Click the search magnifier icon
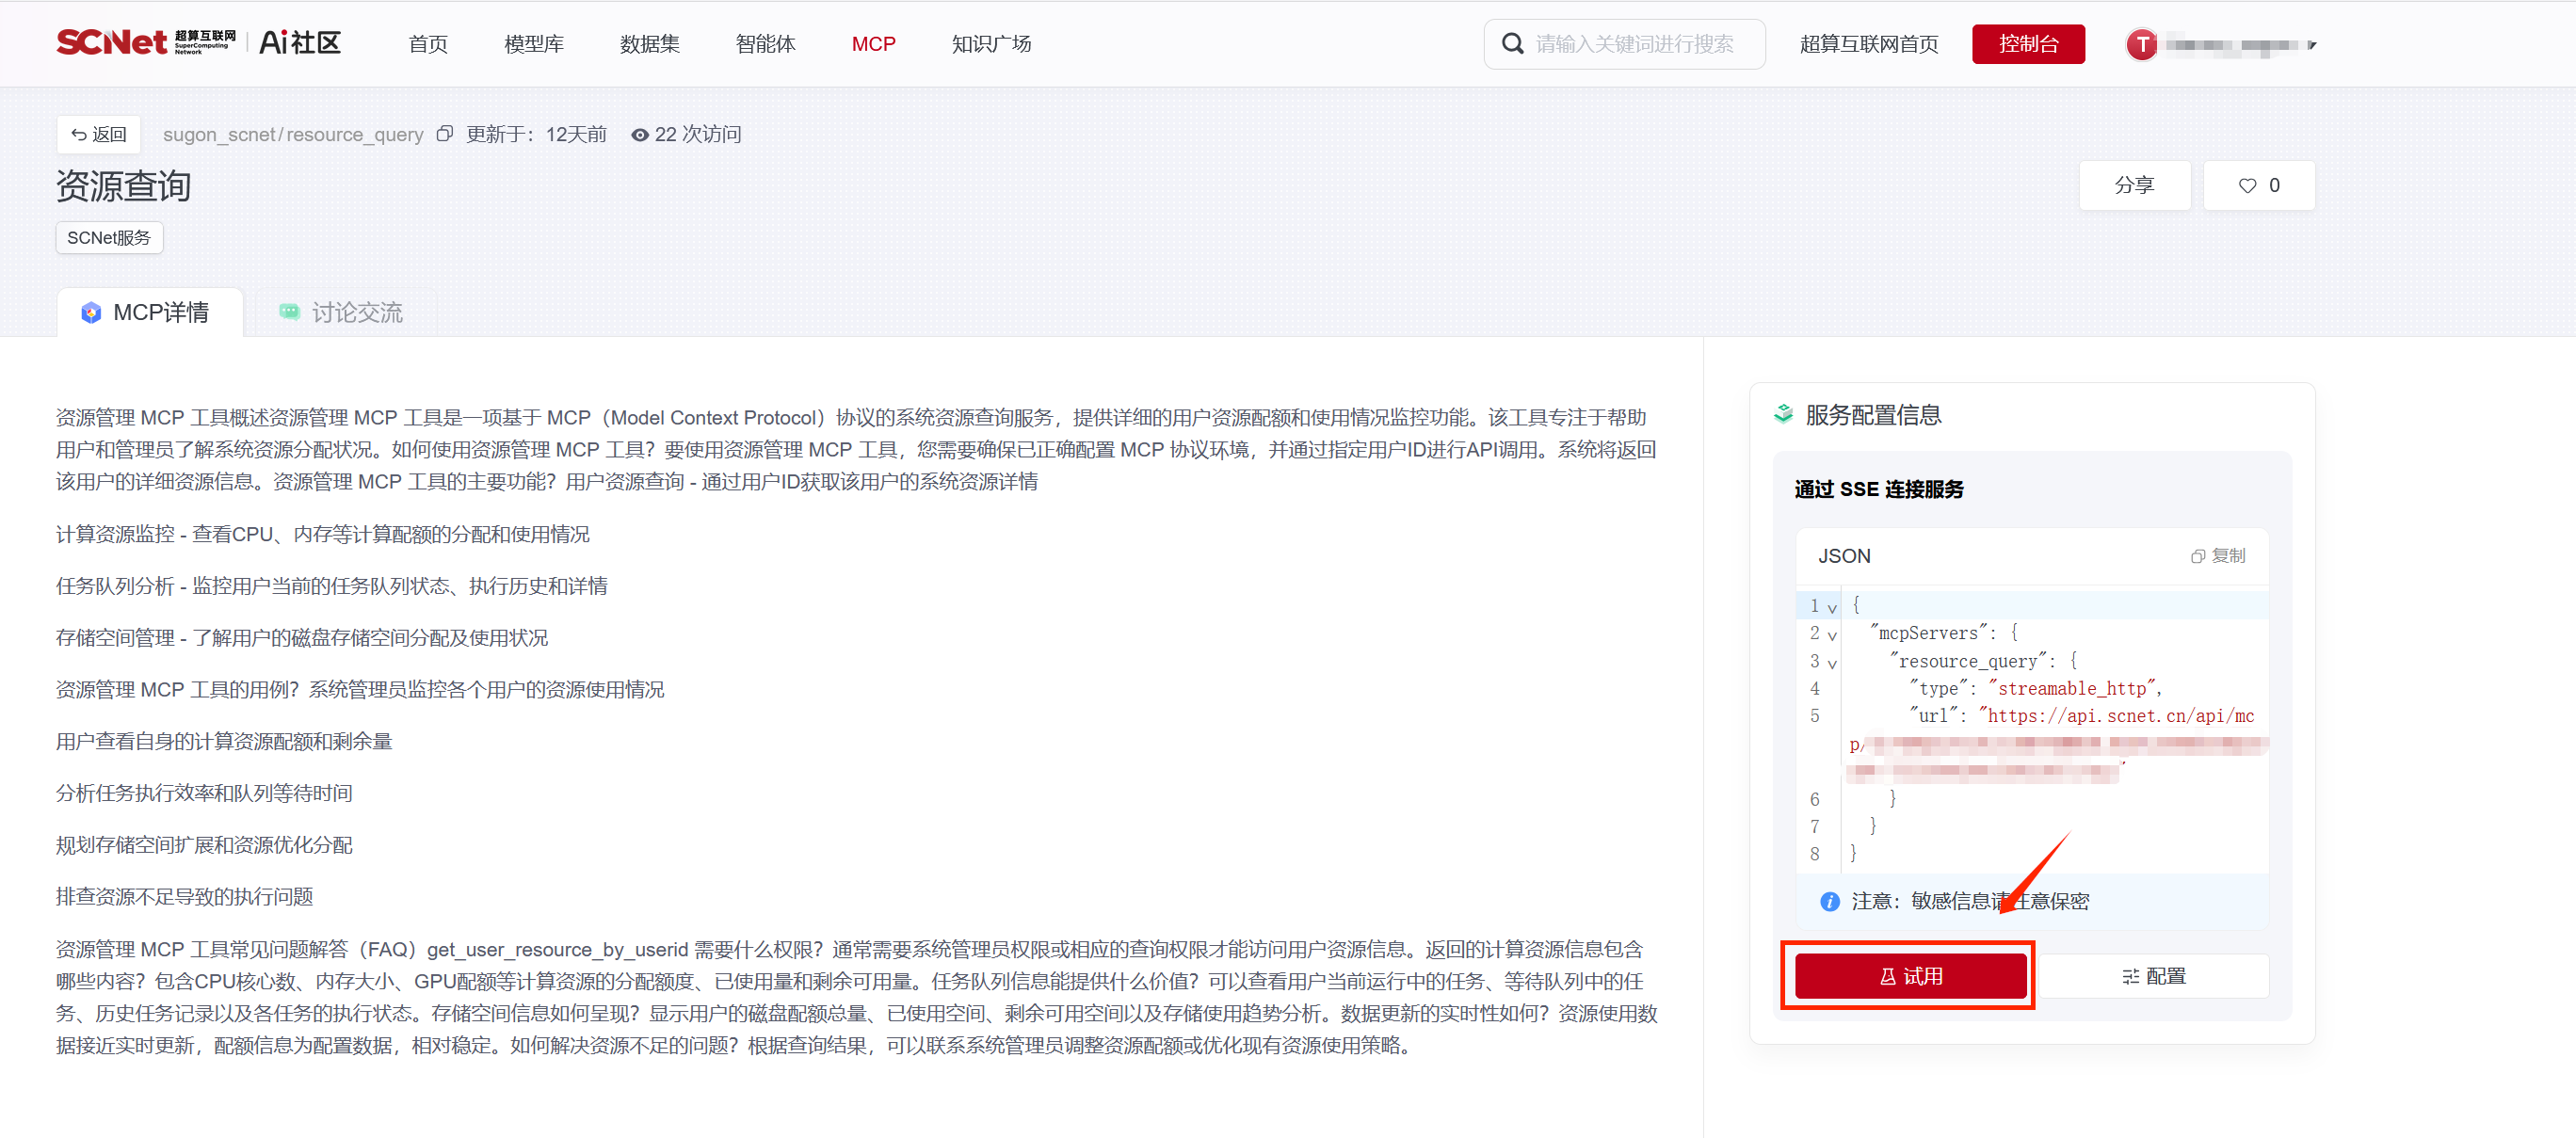This screenshot has width=2576, height=1138. click(1512, 44)
